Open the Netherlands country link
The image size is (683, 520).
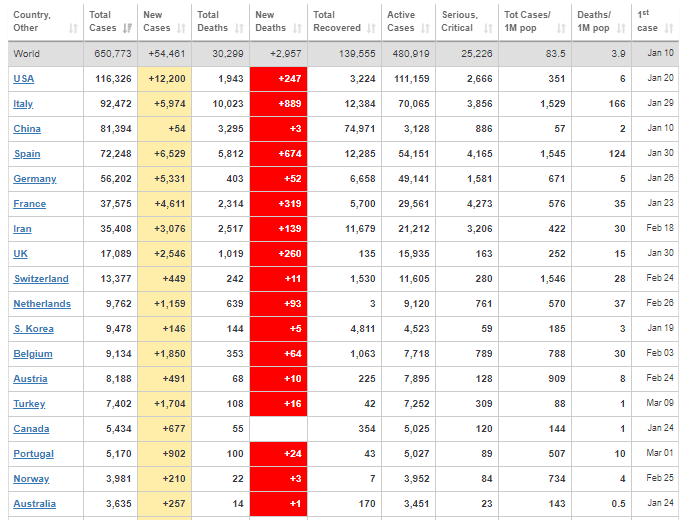click(x=42, y=304)
